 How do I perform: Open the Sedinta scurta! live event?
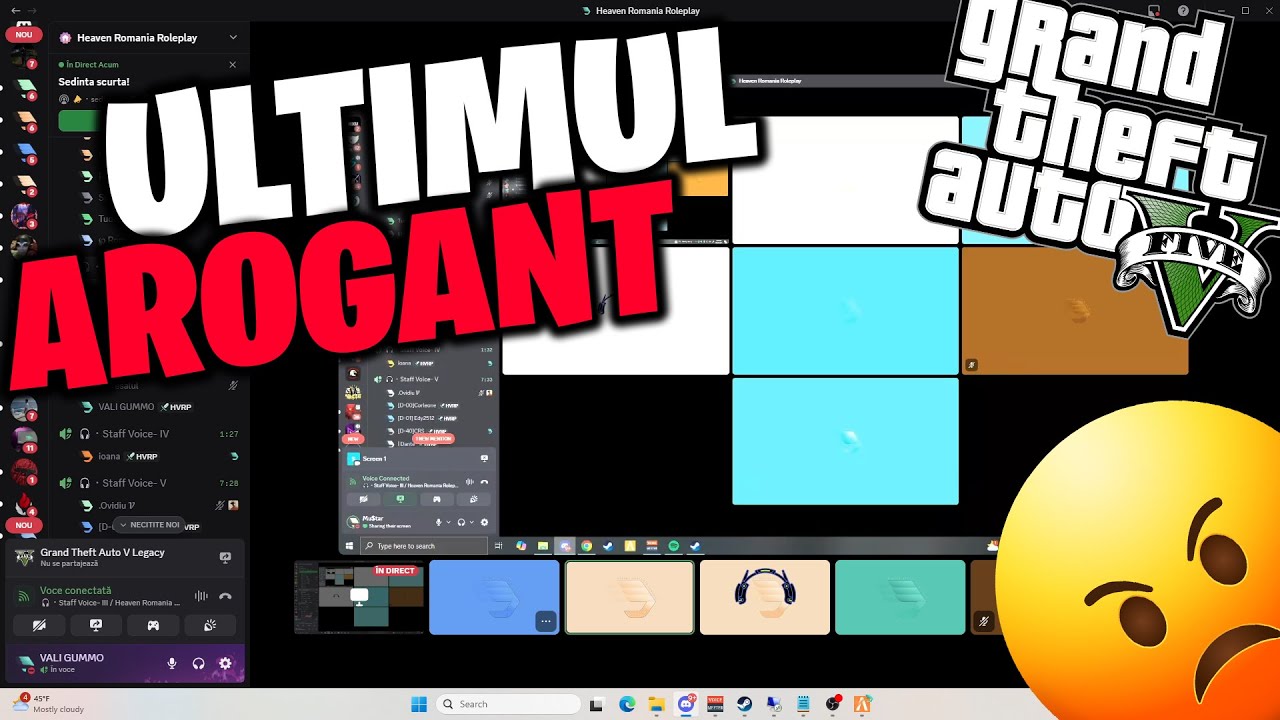point(94,82)
